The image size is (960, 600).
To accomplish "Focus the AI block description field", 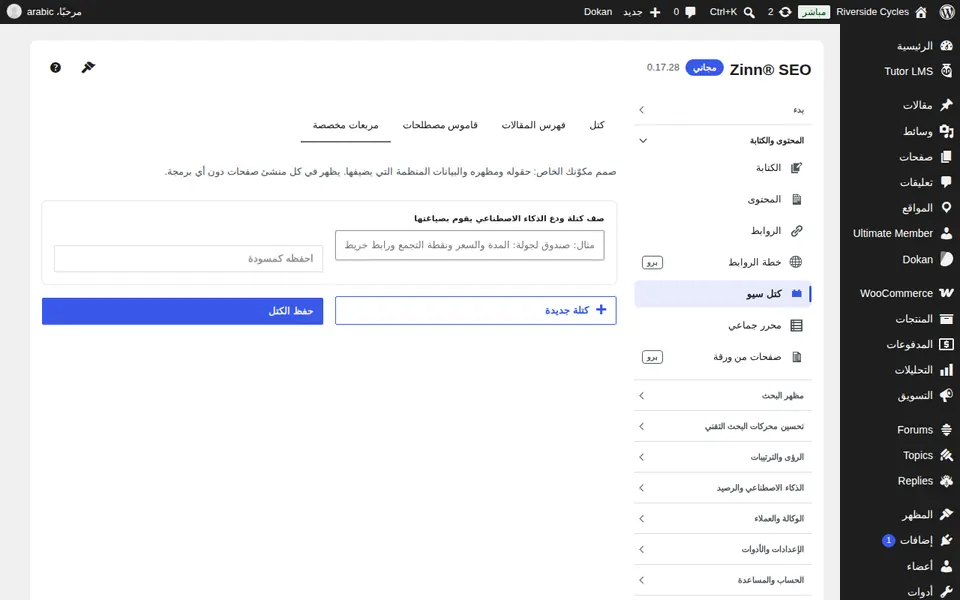I will tap(470, 245).
